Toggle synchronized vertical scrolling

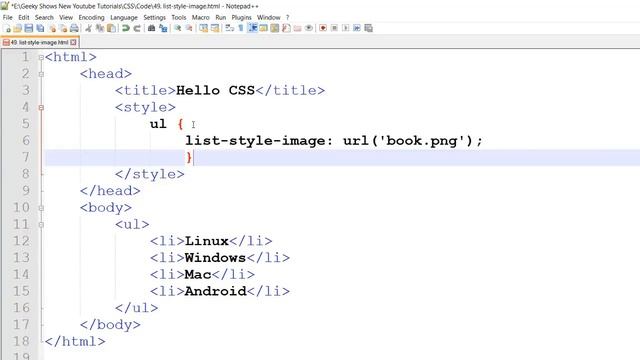(x=203, y=28)
